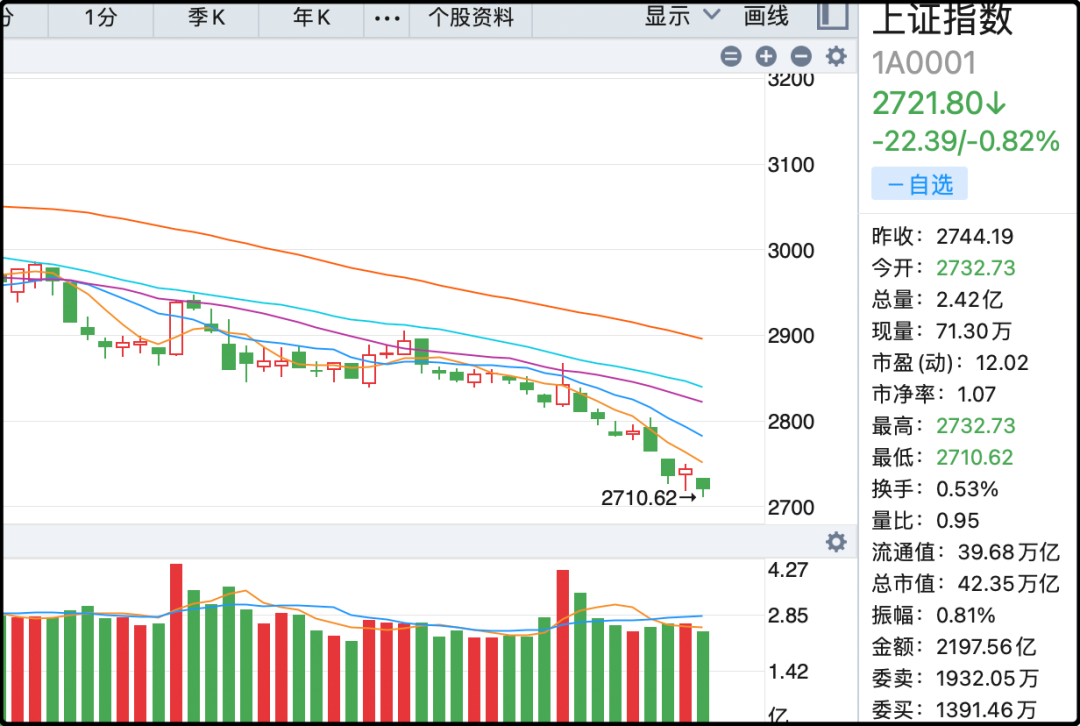Image resolution: width=1080 pixels, height=726 pixels.
Task: Open volume panel settings gear
Action: (836, 543)
